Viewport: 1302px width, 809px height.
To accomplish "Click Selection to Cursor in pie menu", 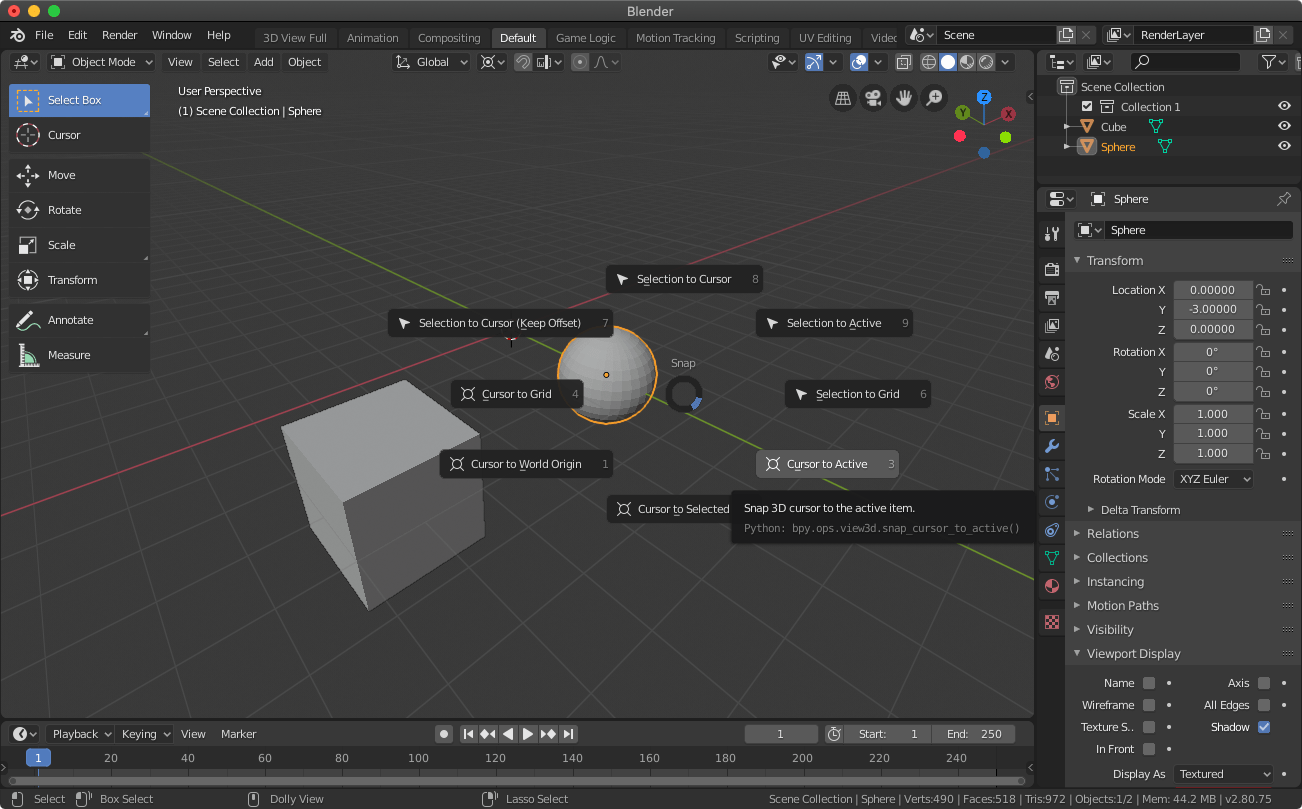I will (684, 279).
